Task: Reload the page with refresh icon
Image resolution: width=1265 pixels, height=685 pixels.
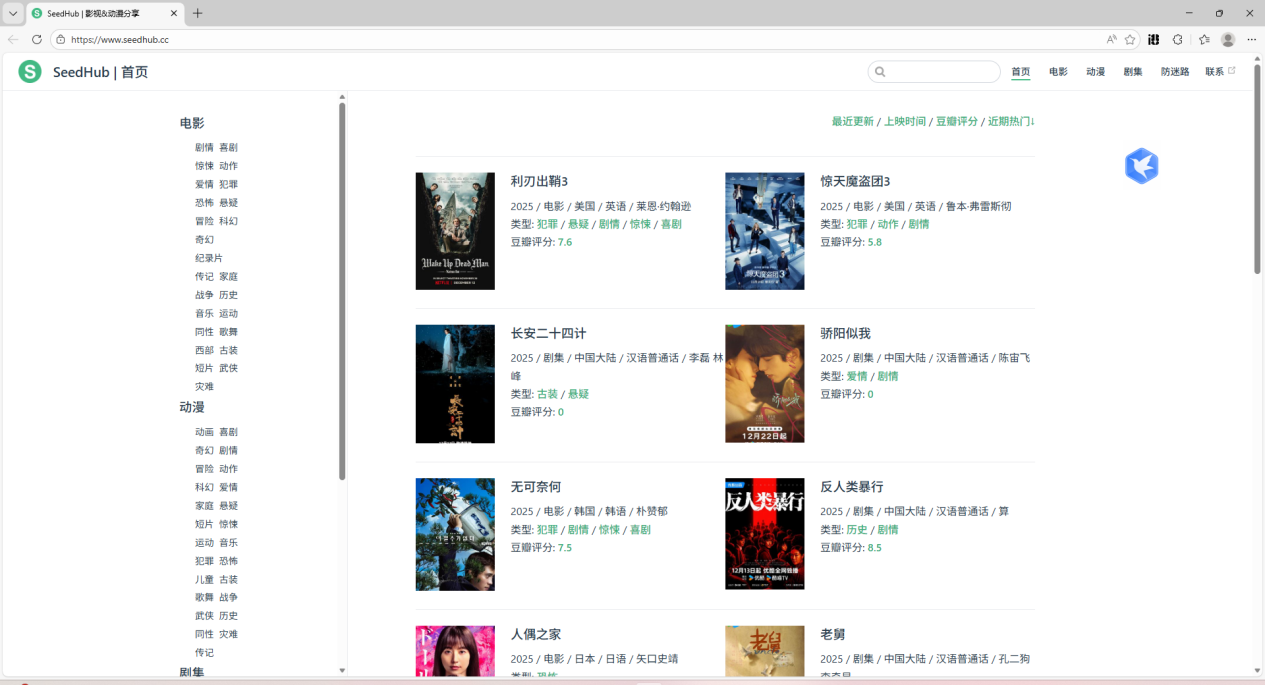Action: [x=37, y=39]
